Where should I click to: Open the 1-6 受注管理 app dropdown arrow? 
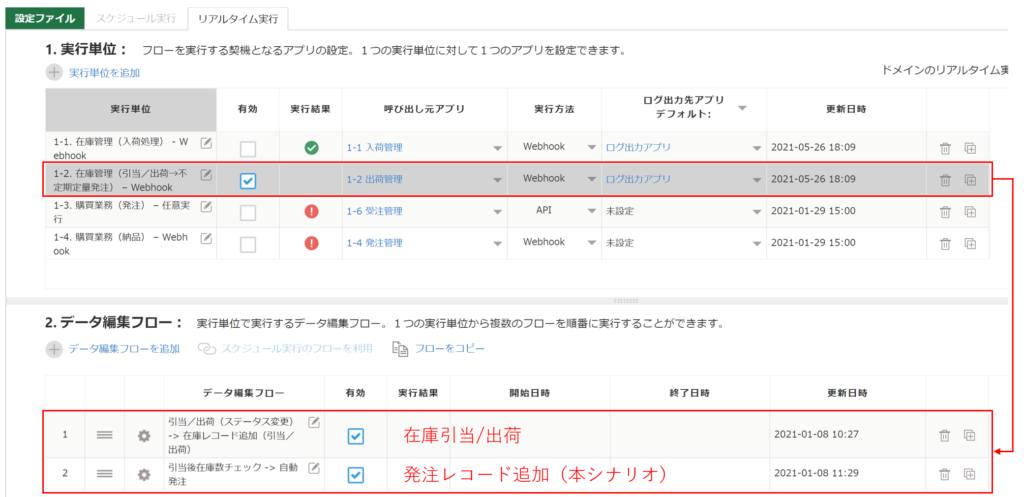(498, 212)
